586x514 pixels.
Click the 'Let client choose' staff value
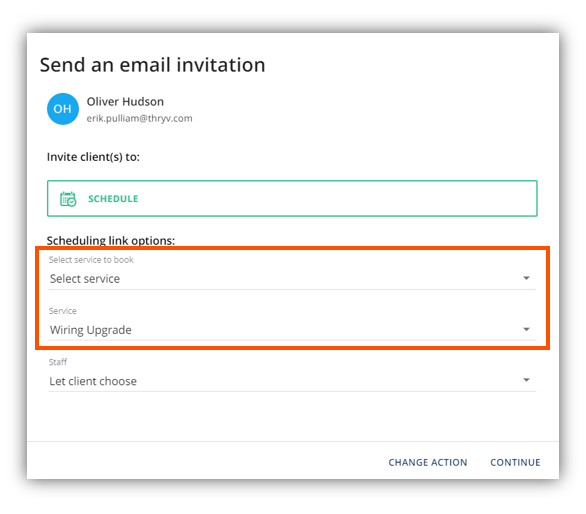(93, 381)
